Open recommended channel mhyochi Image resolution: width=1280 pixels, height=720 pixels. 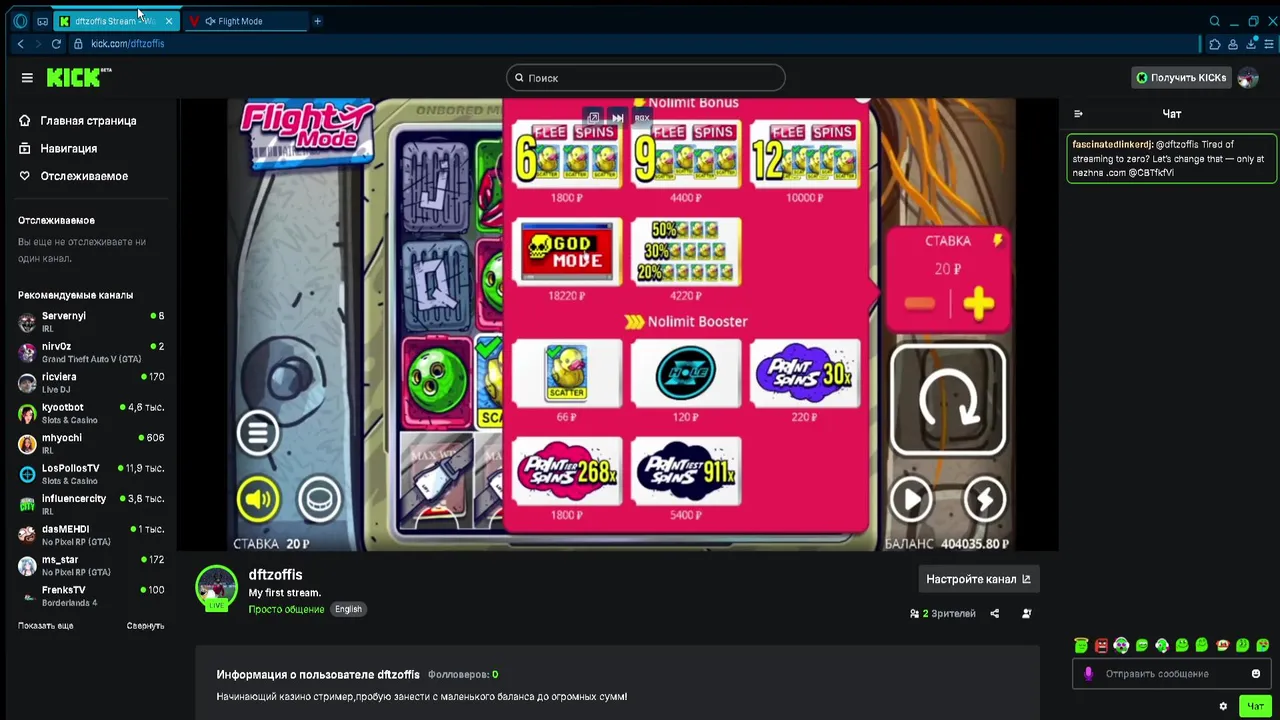tap(91, 444)
